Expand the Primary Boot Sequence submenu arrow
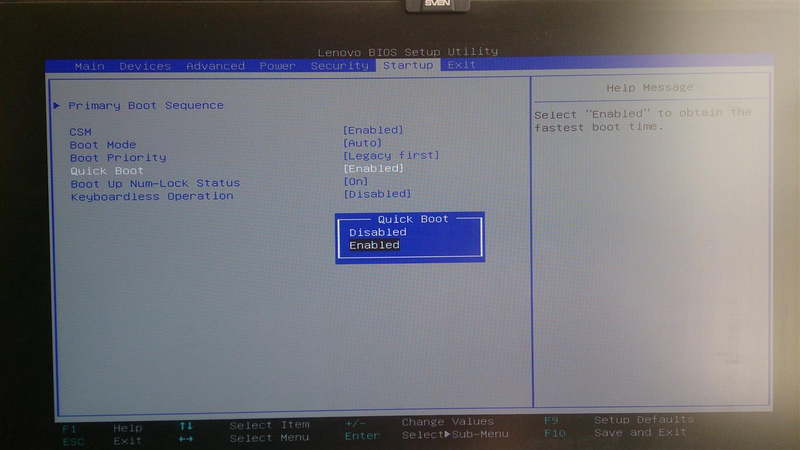Viewport: 800px width, 450px height. tap(57, 106)
